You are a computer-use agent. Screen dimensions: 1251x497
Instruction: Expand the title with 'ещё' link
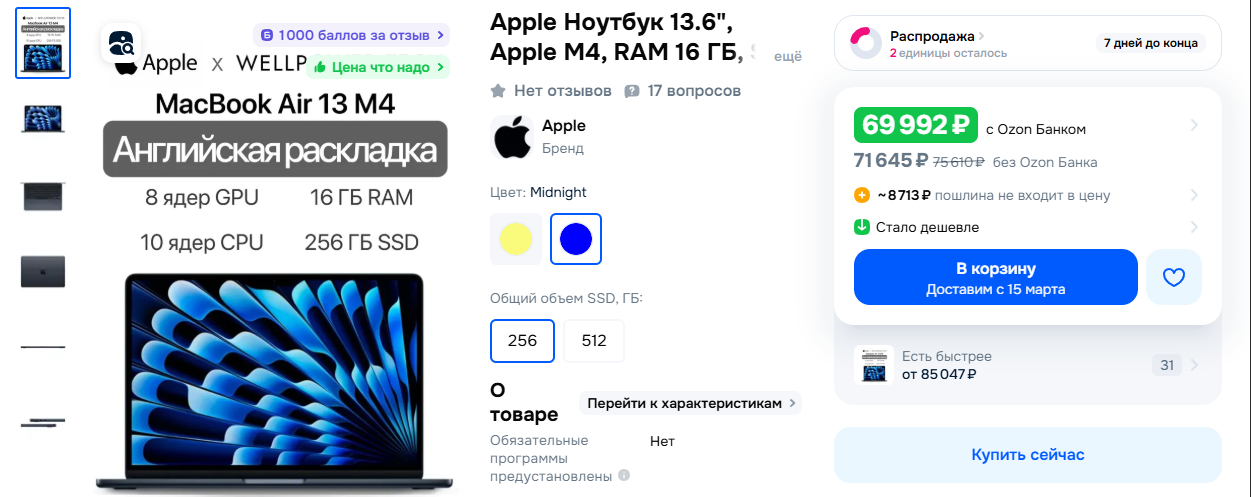coord(789,57)
